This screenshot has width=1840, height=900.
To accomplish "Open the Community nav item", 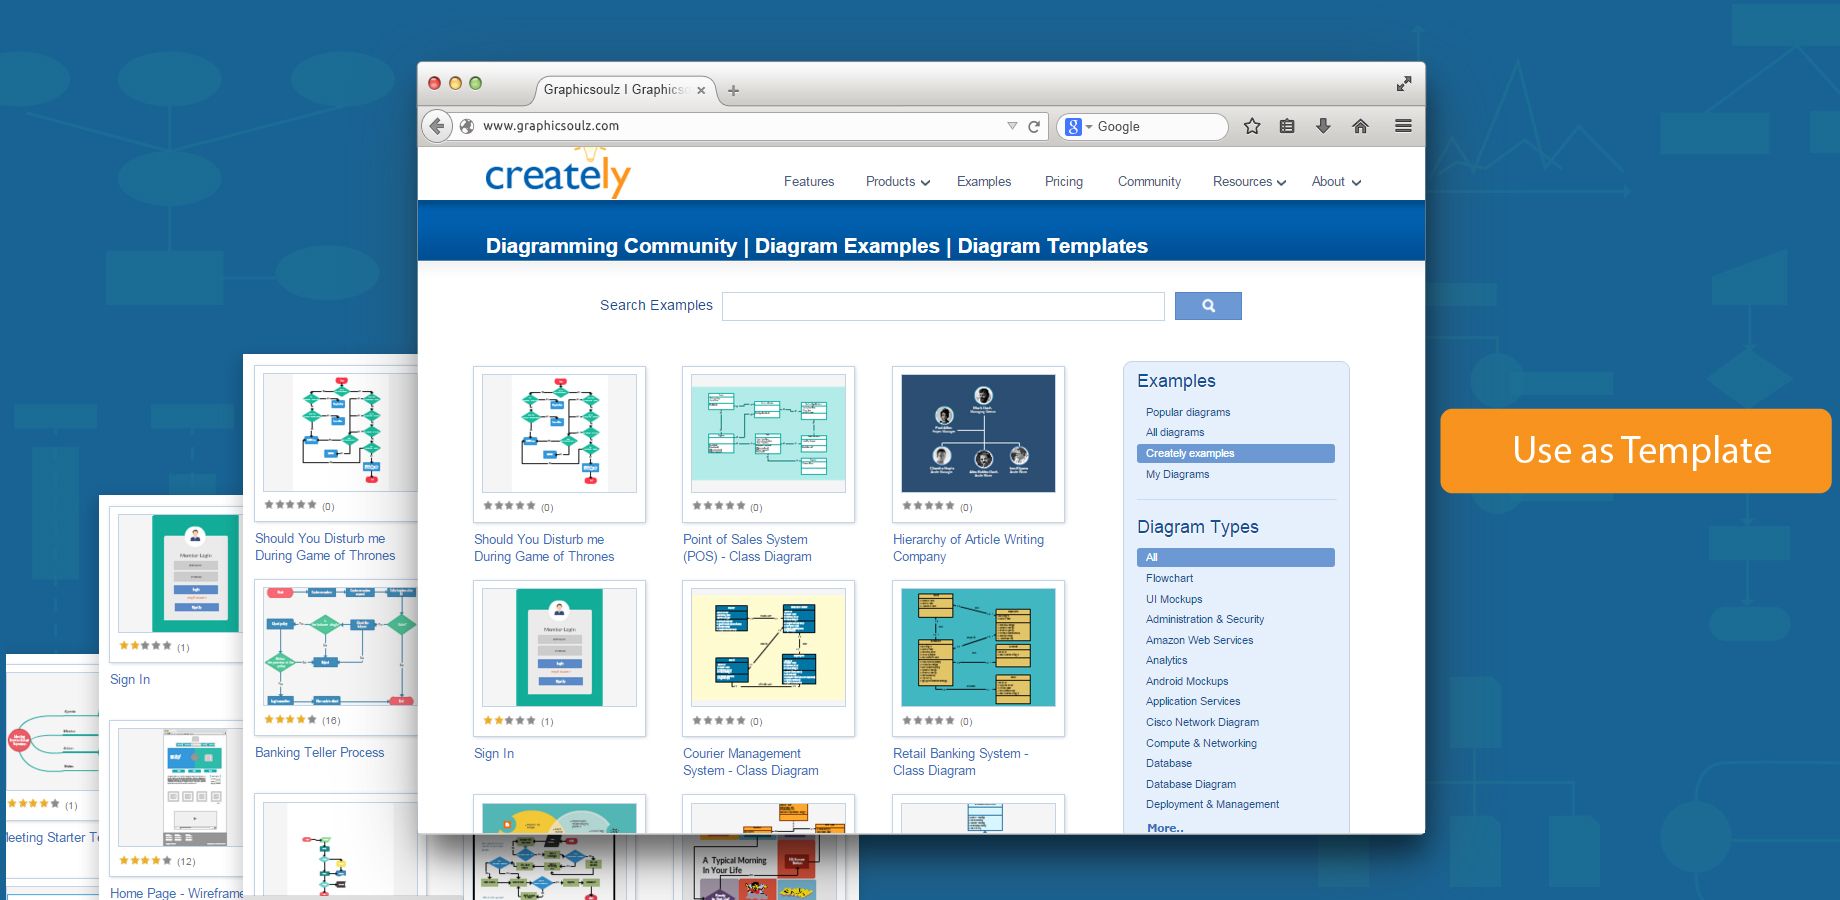I will [x=1149, y=182].
